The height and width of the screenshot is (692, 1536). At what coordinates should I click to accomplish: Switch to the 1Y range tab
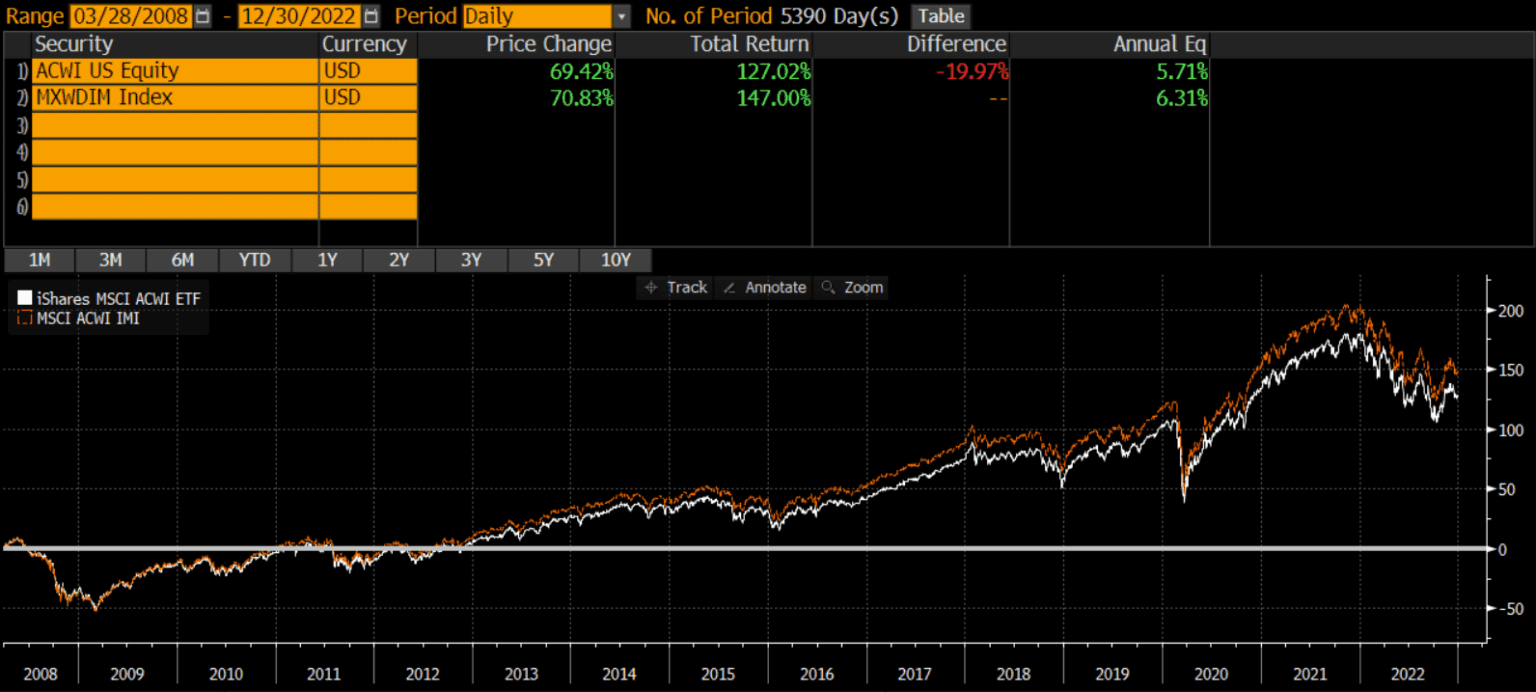[x=326, y=260]
